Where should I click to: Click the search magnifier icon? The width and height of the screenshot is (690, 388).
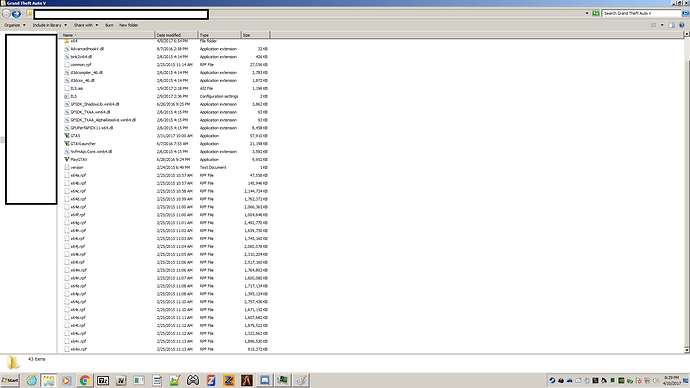(685, 13)
